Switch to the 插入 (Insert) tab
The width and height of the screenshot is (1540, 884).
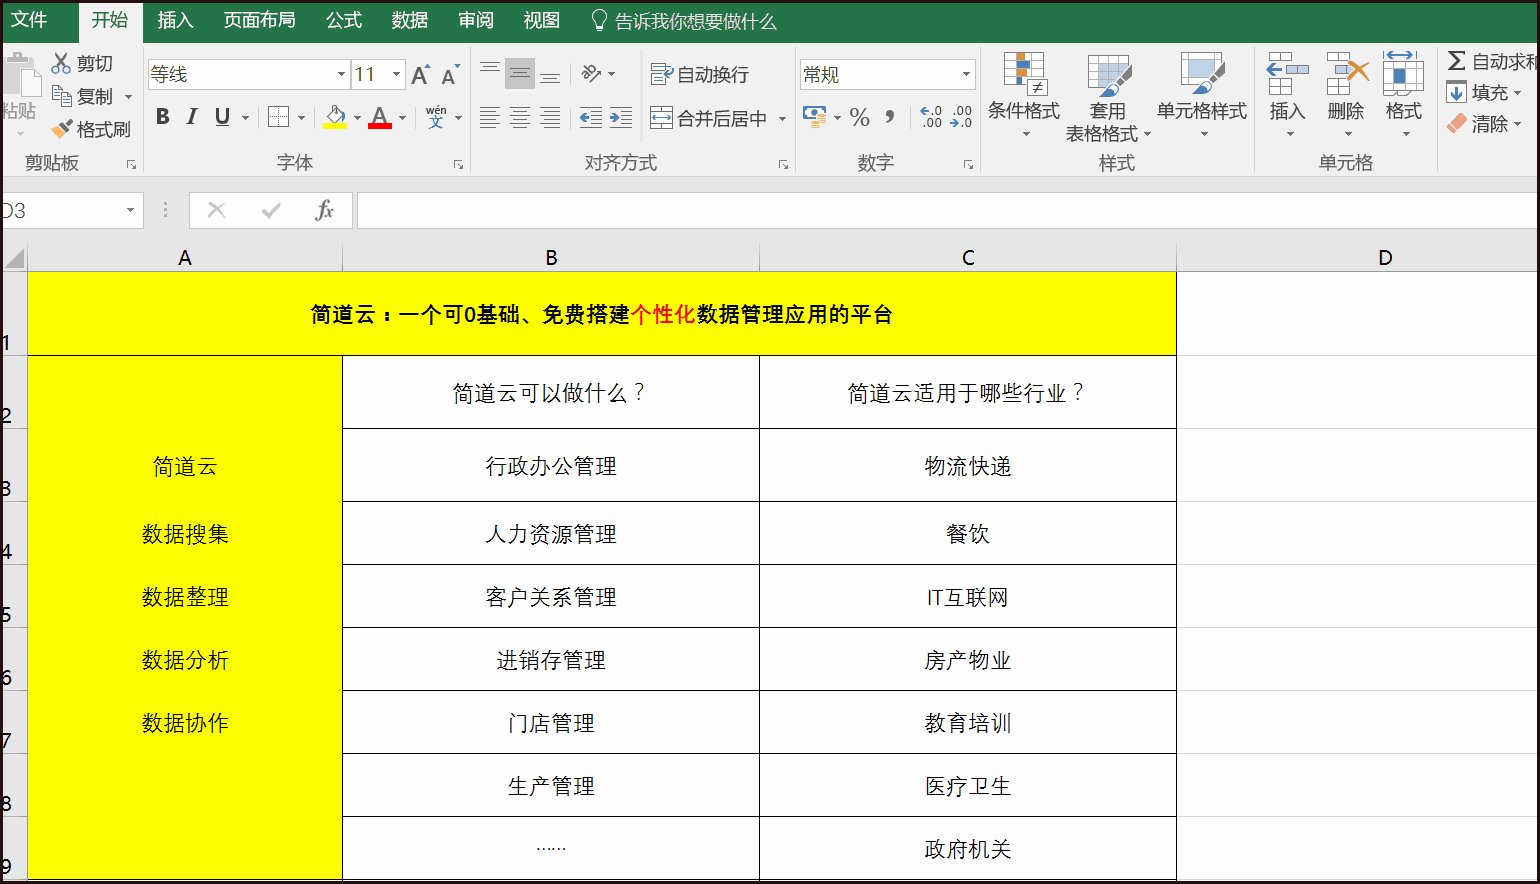(x=175, y=20)
